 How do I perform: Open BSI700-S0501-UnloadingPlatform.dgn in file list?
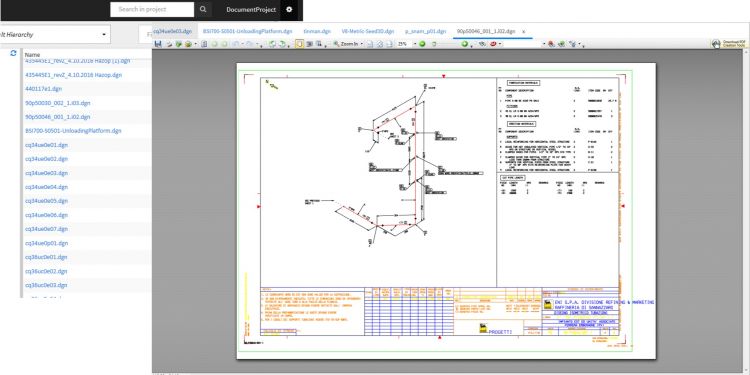(x=73, y=131)
